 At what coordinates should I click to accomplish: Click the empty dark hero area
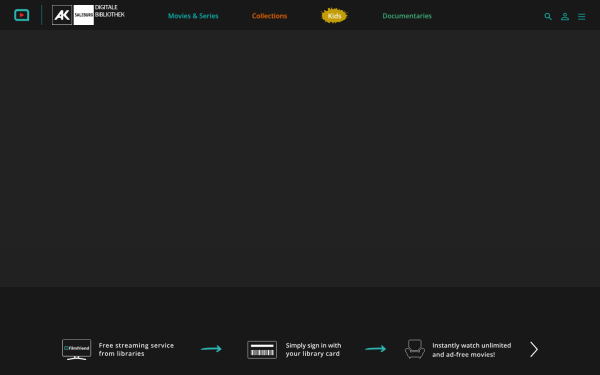(x=300, y=158)
